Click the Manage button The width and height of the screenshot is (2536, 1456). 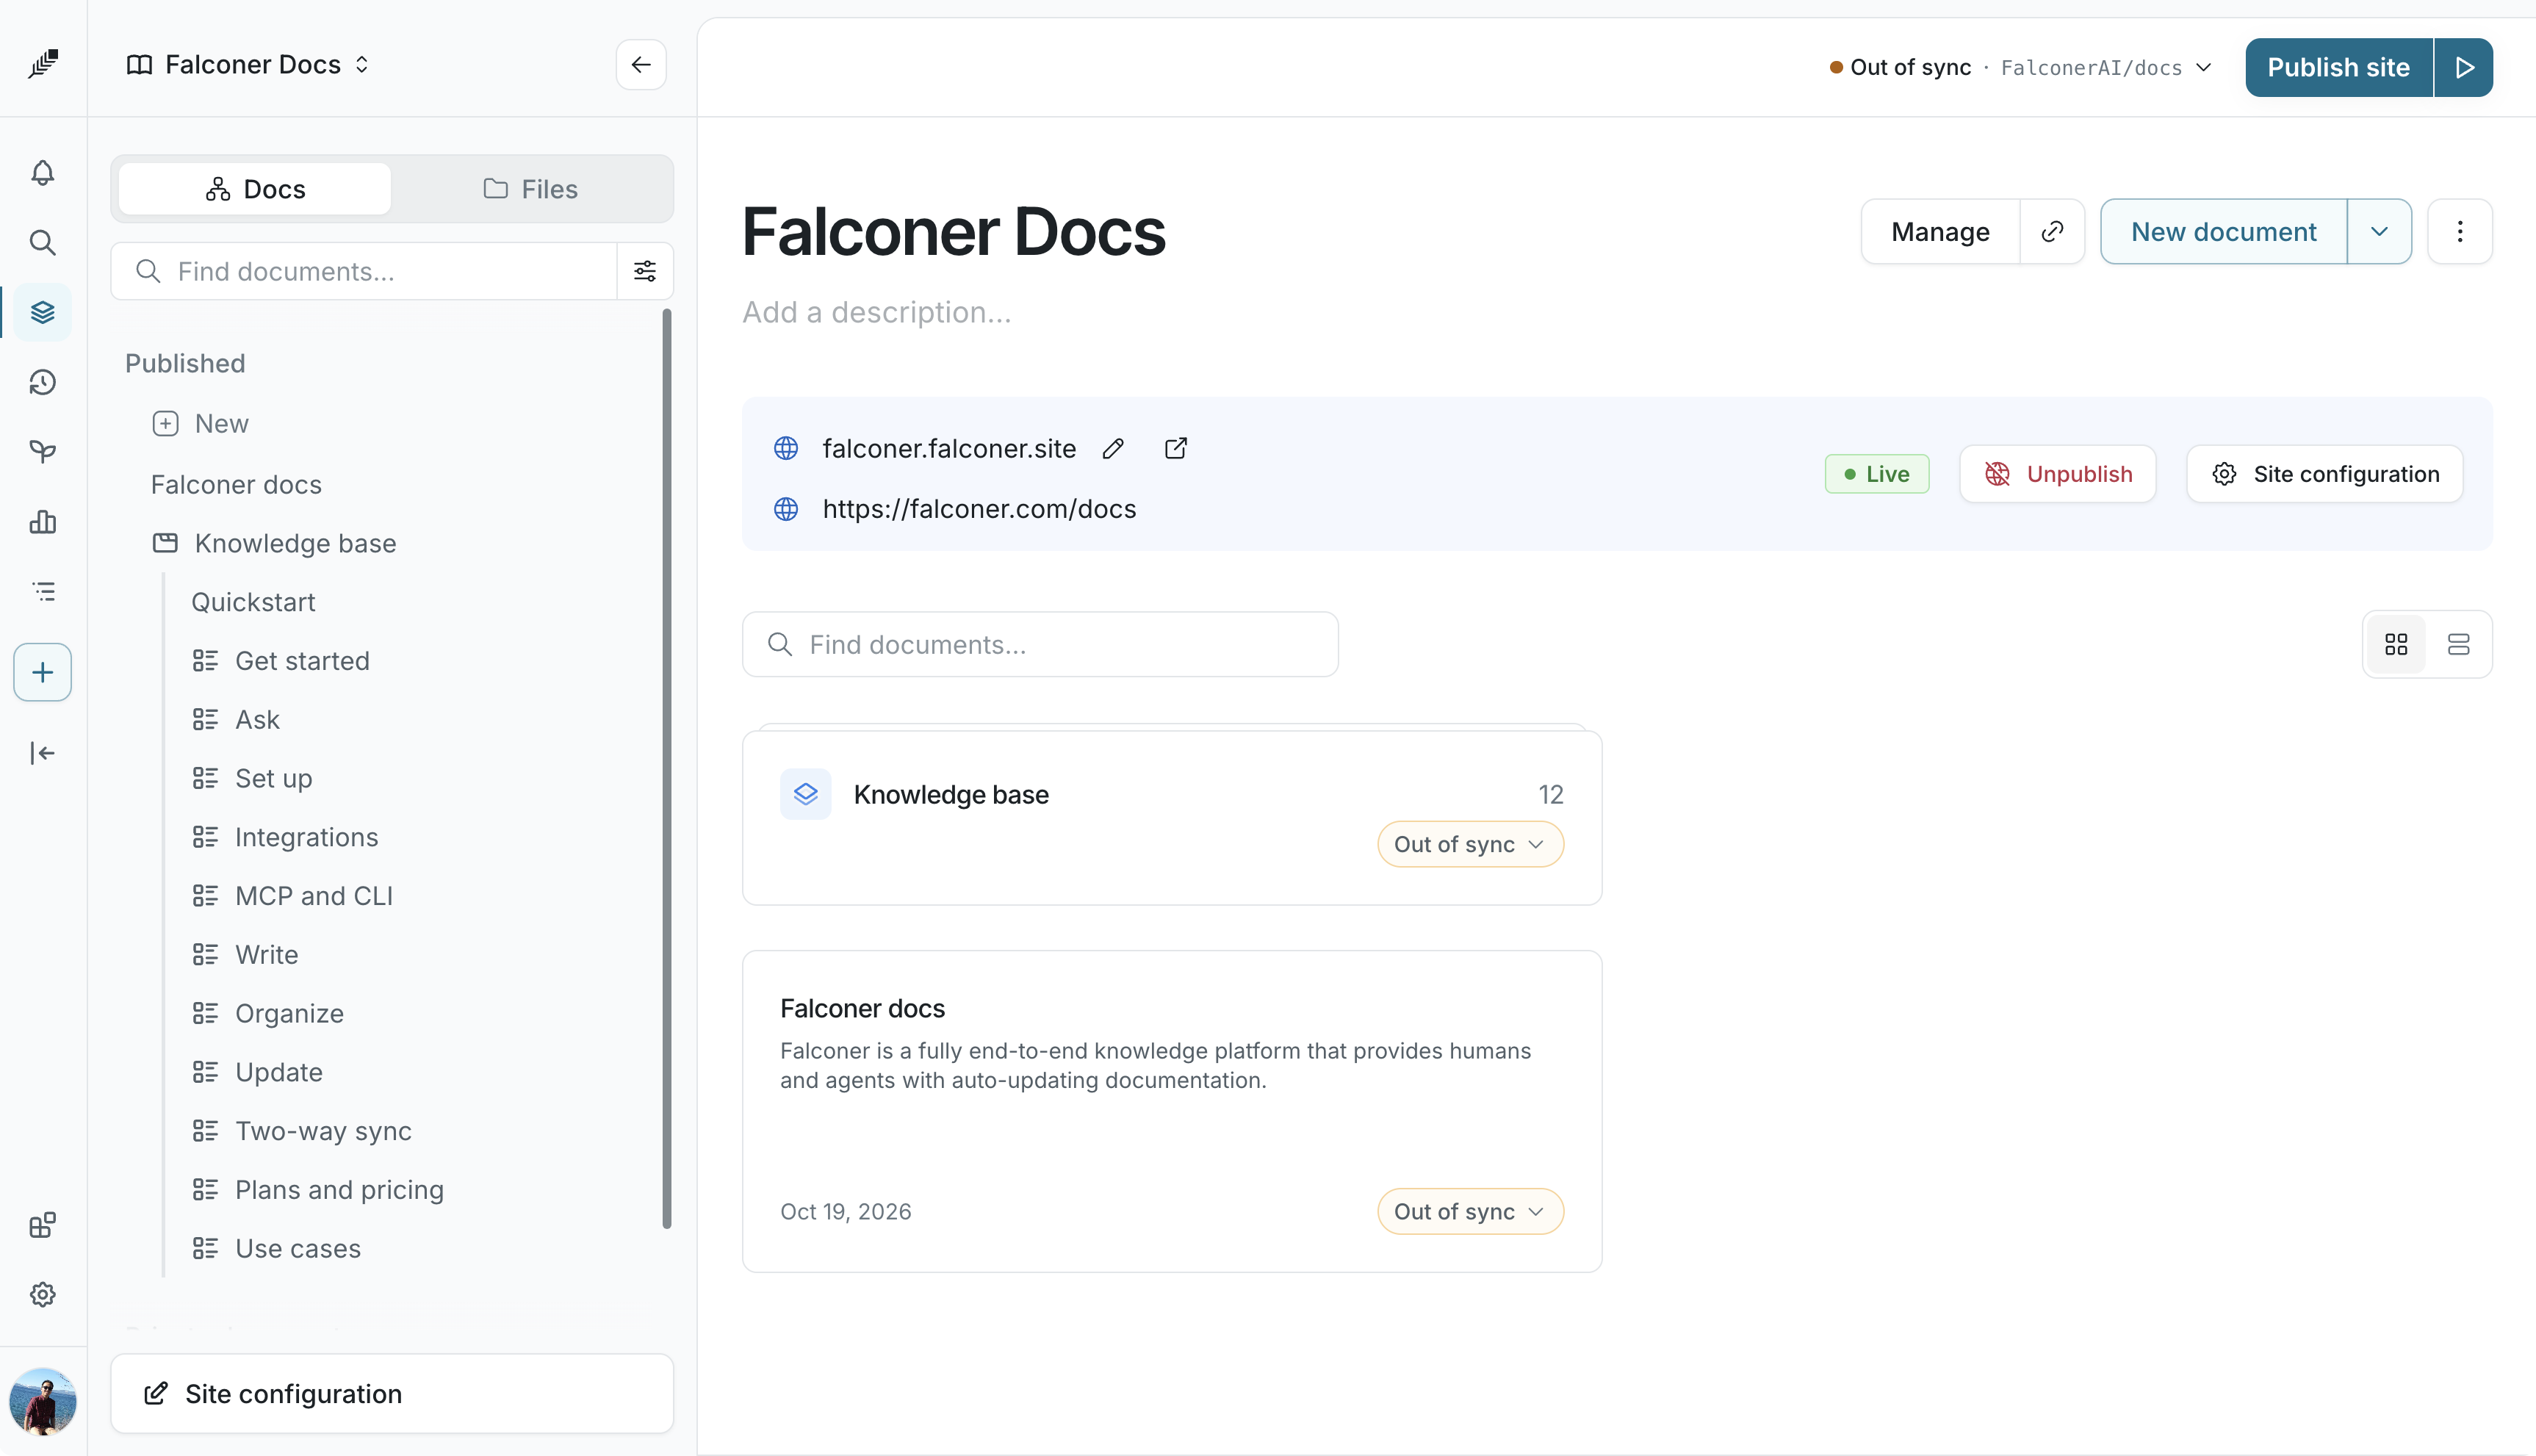point(1940,232)
